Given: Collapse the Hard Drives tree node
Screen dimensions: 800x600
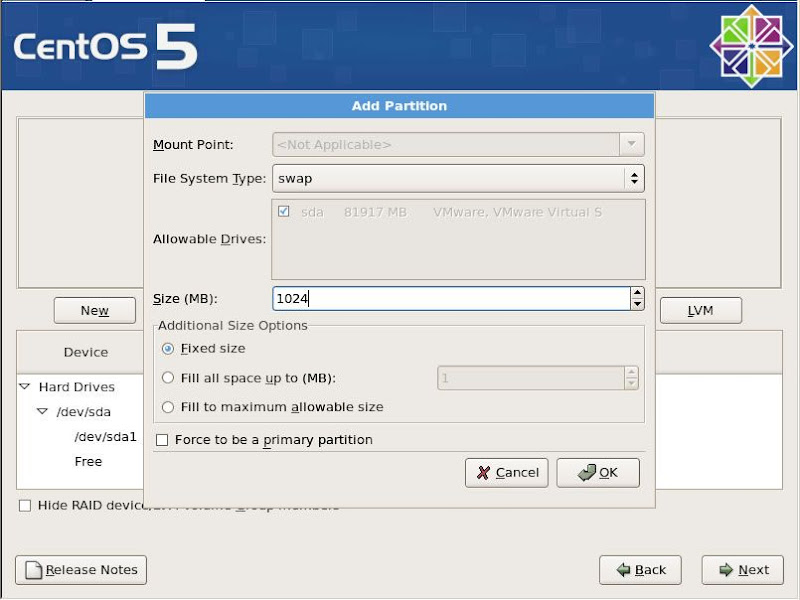Looking at the screenshot, I should 24,387.
